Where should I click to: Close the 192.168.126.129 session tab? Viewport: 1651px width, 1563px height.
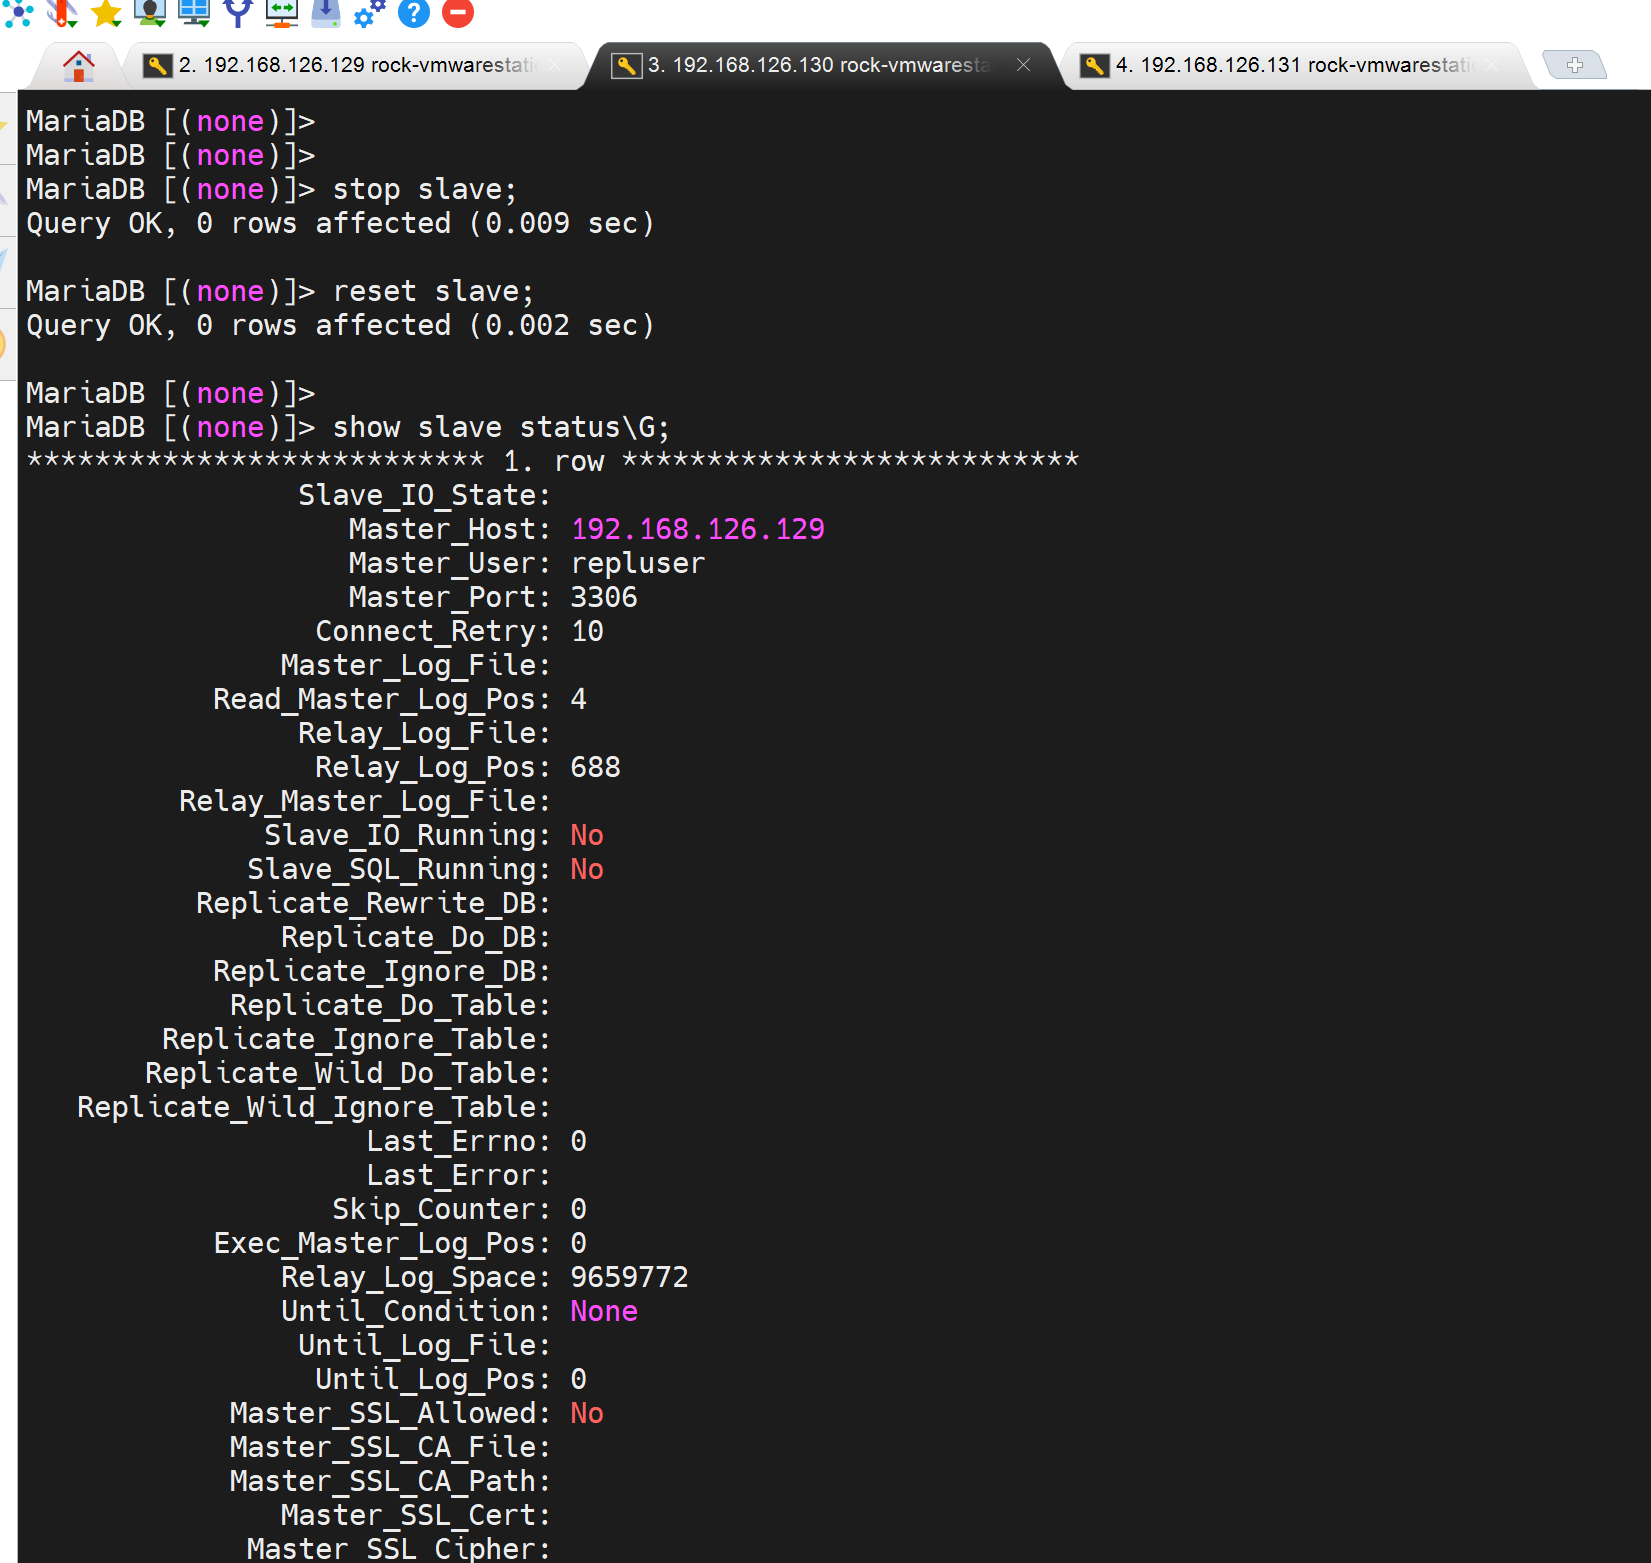click(x=555, y=65)
